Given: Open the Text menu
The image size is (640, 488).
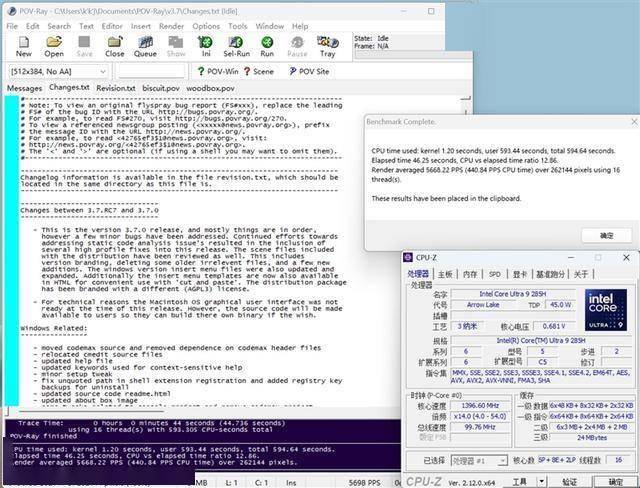Looking at the screenshot, I should [86, 26].
